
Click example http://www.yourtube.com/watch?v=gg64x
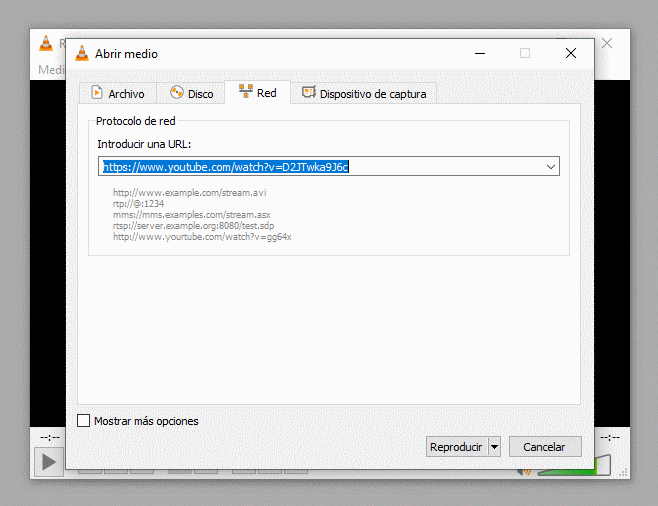click(x=202, y=237)
